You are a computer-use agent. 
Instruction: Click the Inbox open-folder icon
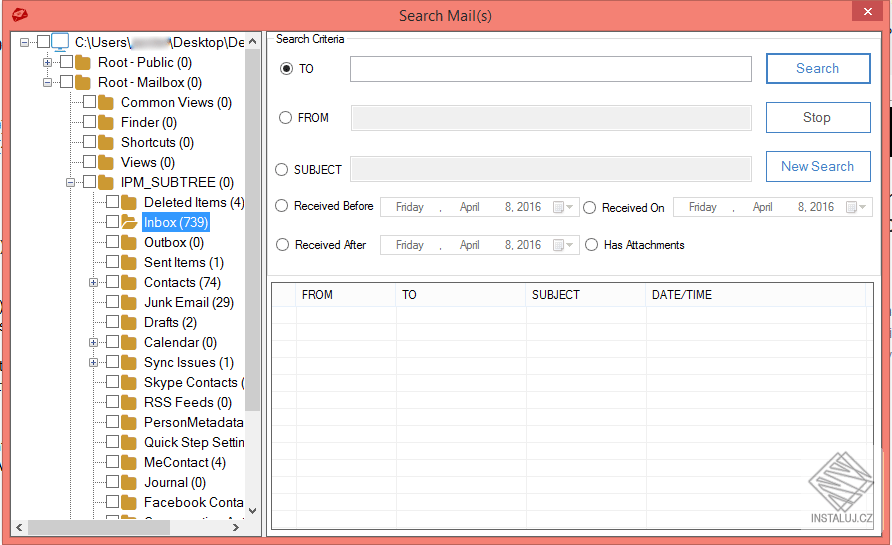pyautogui.click(x=129, y=222)
